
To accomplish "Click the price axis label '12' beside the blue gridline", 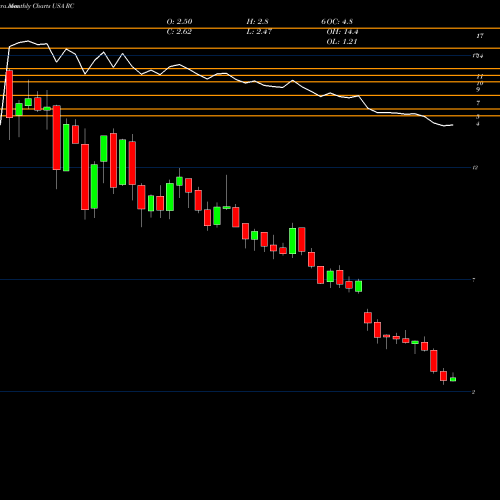I will [x=475, y=168].
